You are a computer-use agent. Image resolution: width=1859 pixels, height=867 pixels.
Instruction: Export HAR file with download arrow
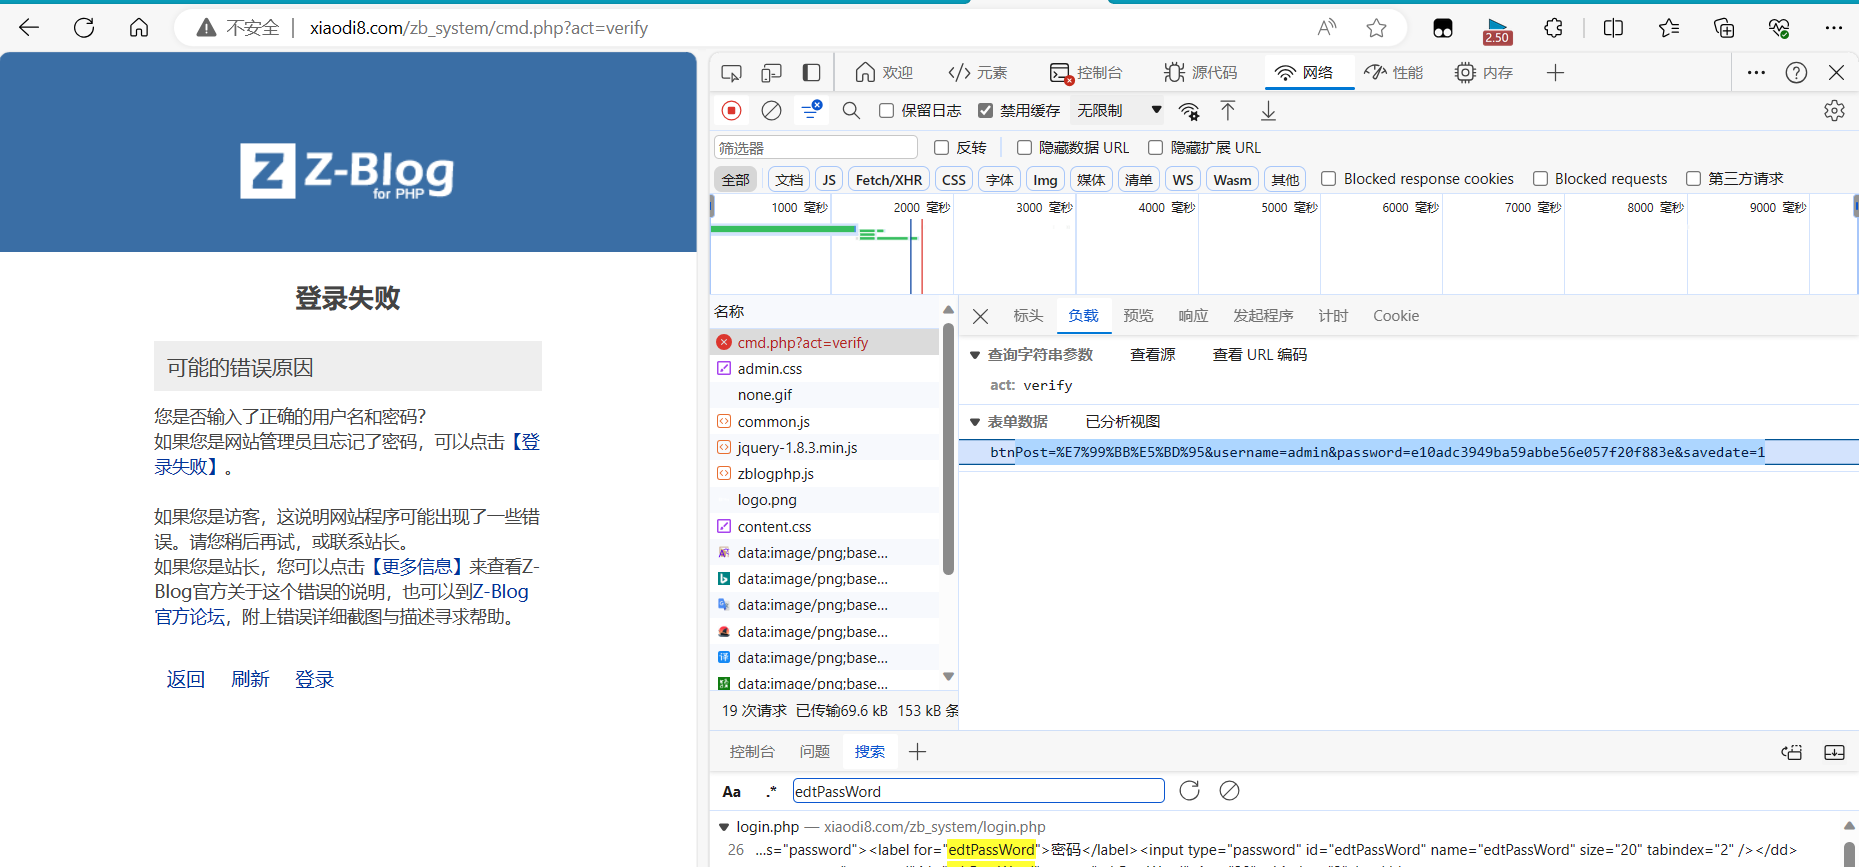click(x=1268, y=111)
